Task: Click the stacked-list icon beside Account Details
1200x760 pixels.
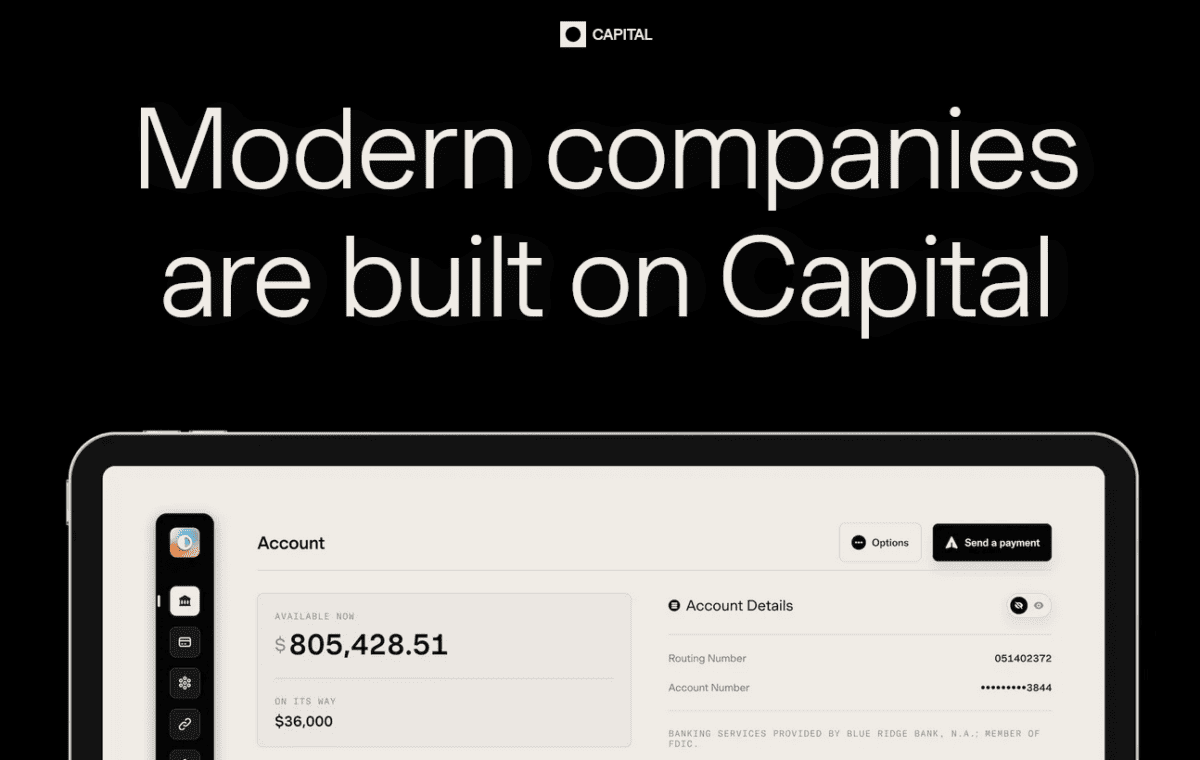Action: click(676, 605)
